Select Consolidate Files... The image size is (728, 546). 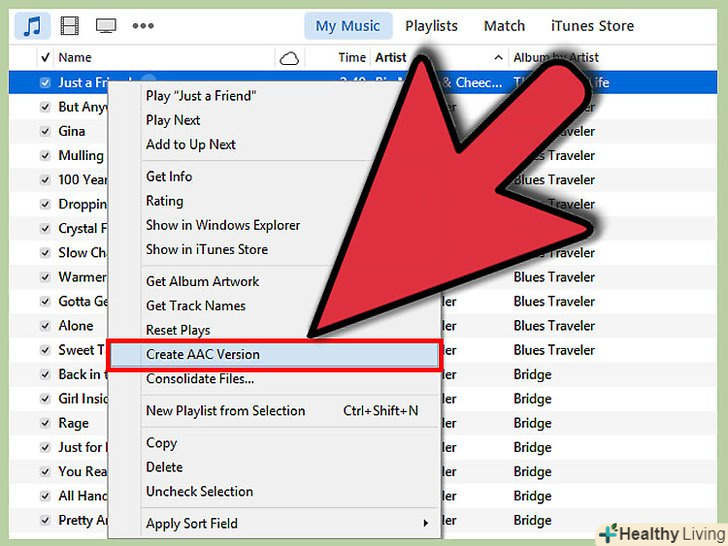pos(200,379)
